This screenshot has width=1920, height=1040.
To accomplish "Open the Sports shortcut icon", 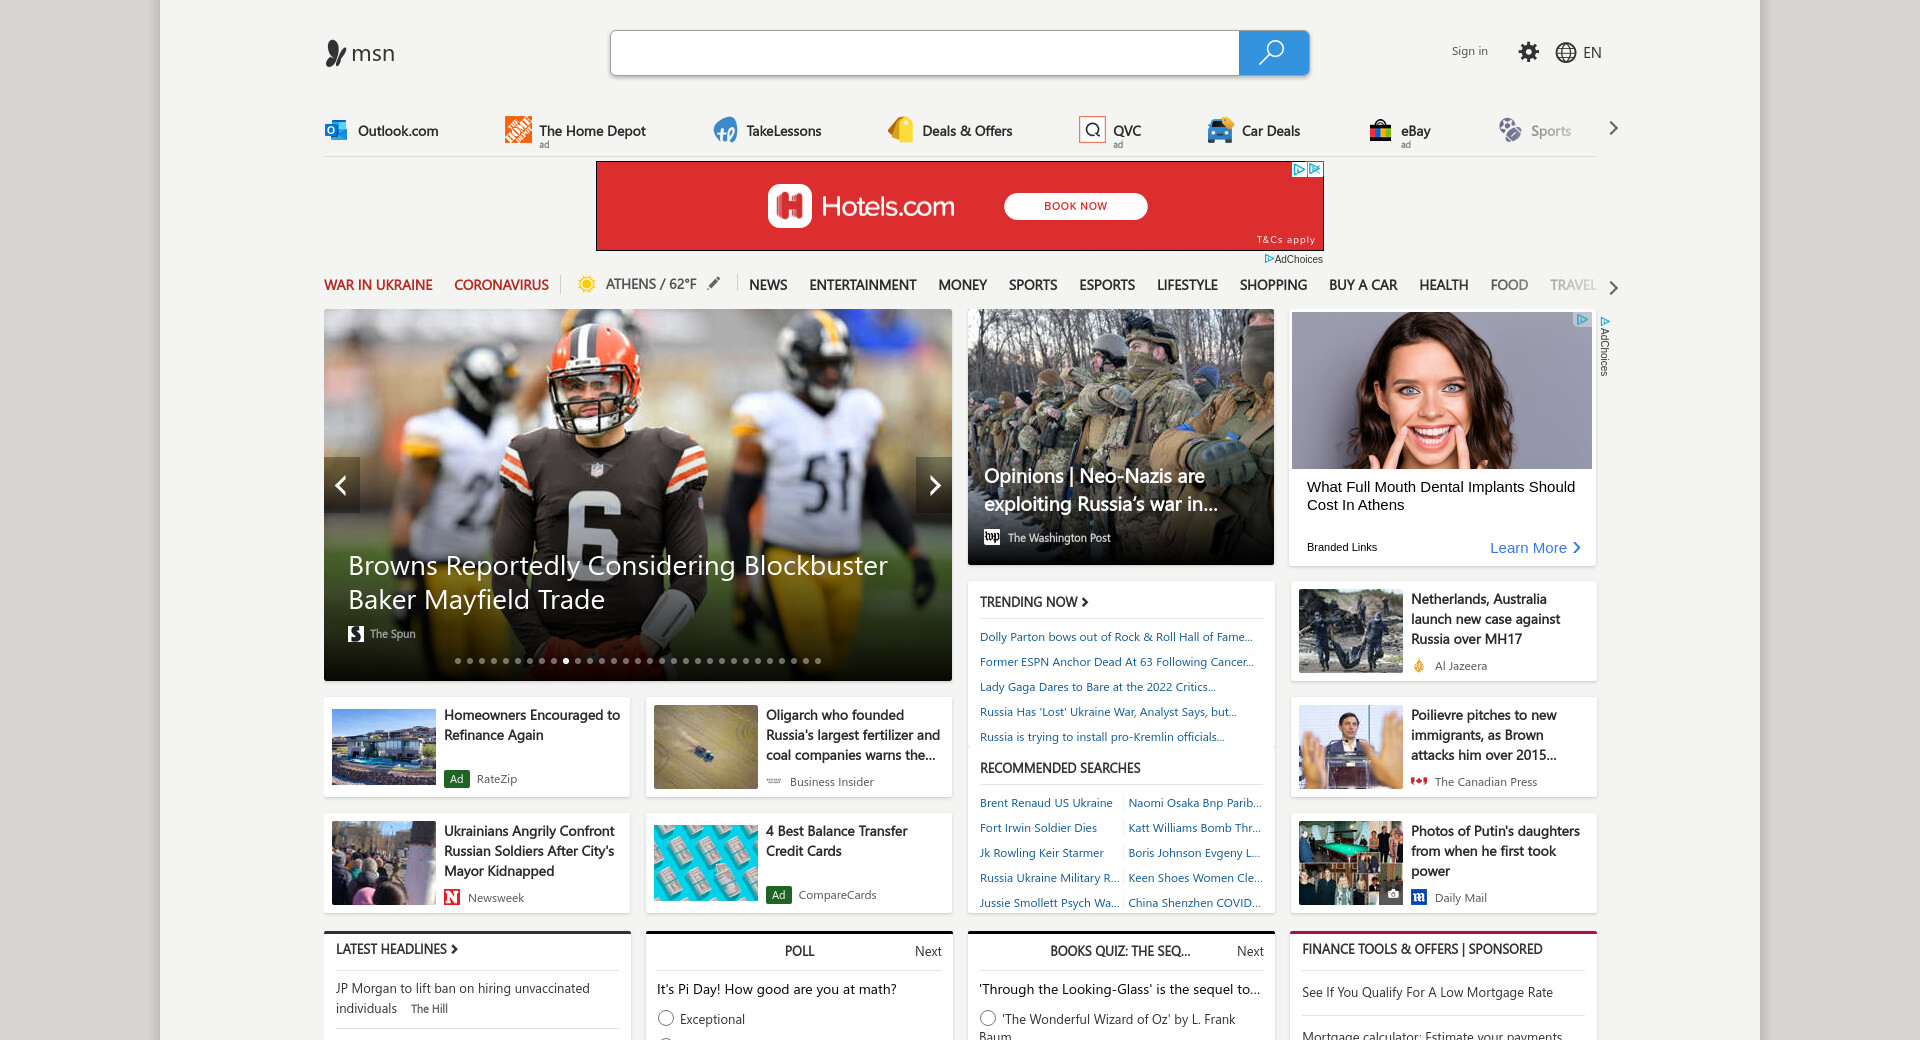I will 1510,130.
